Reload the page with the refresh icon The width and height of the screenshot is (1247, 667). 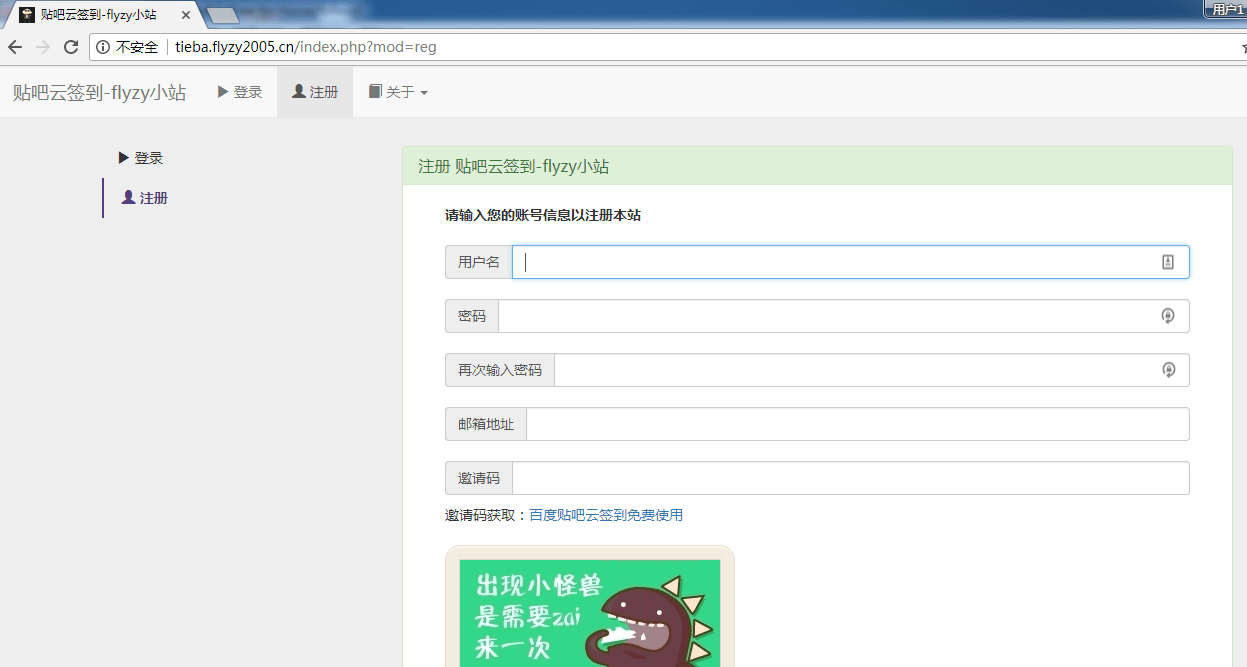[71, 47]
